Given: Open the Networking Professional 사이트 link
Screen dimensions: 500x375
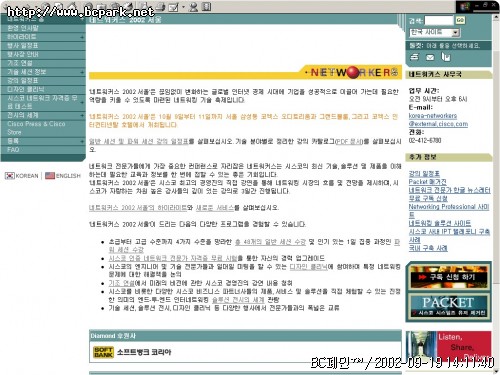Looking at the screenshot, I should tap(449, 211).
